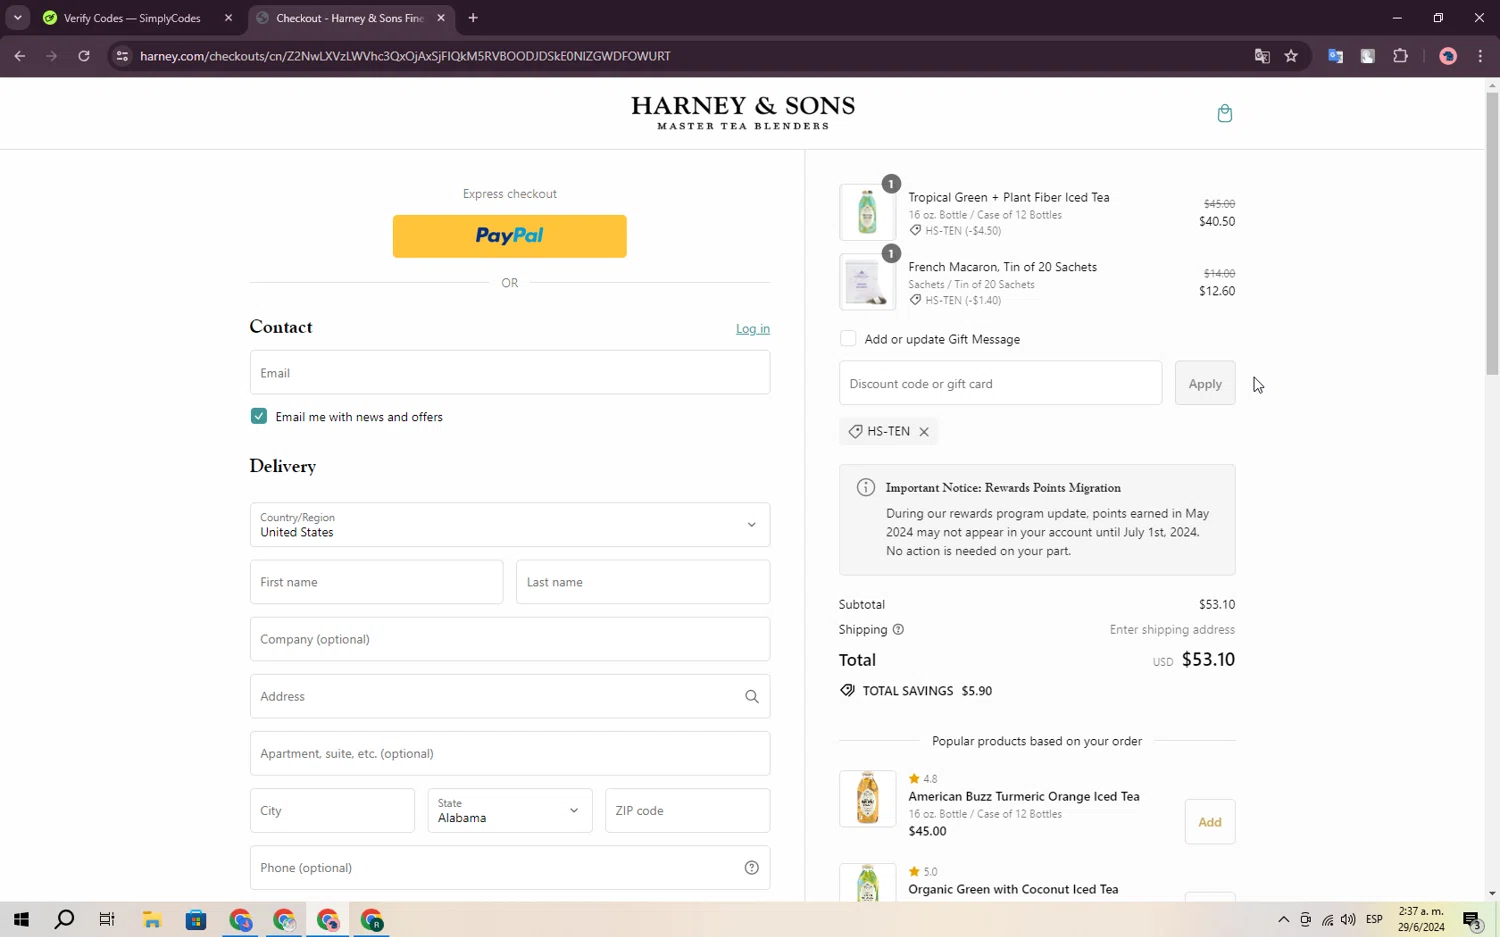Click the Address input field
Screen dimensions: 1500x937
point(510,697)
